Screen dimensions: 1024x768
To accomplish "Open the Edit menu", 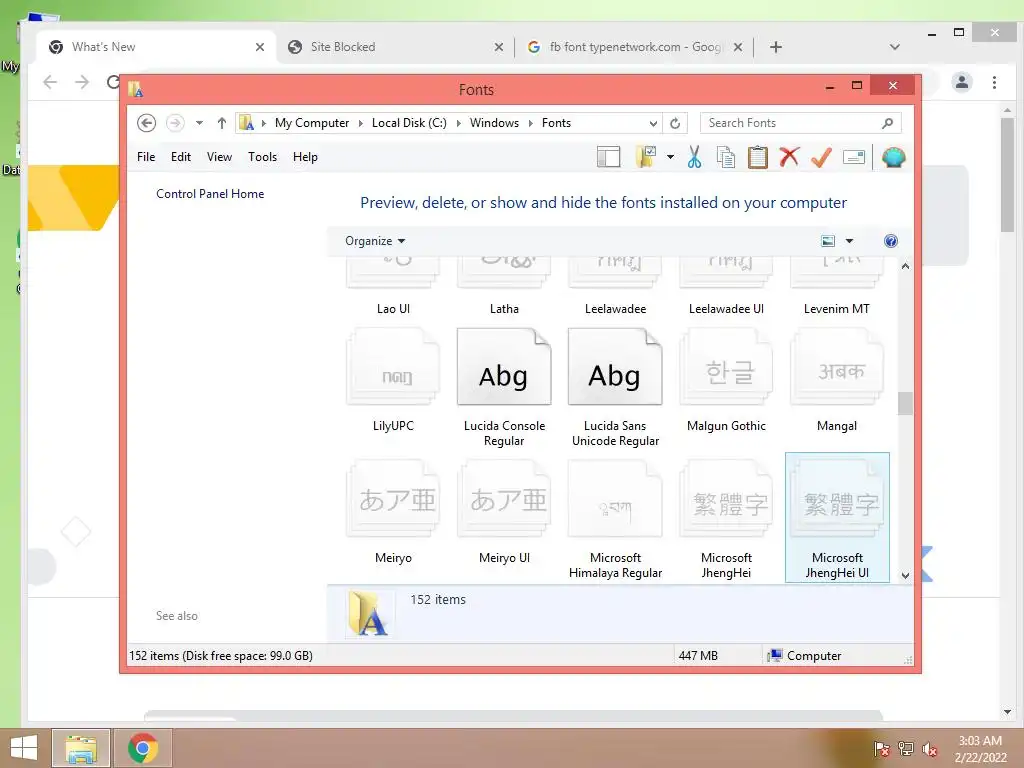I will click(181, 157).
